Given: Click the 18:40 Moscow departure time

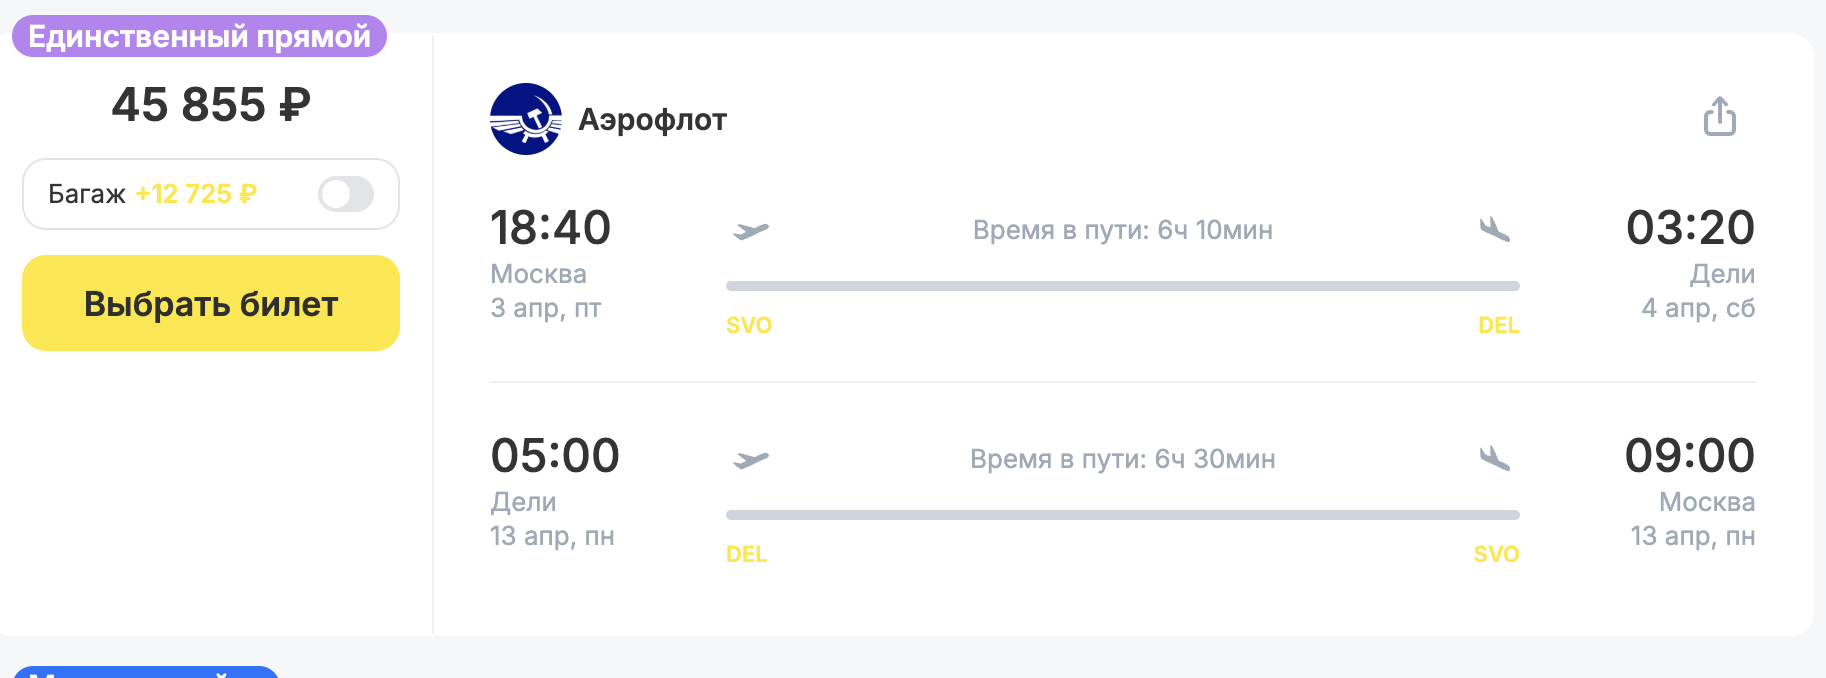Looking at the screenshot, I should [x=550, y=228].
